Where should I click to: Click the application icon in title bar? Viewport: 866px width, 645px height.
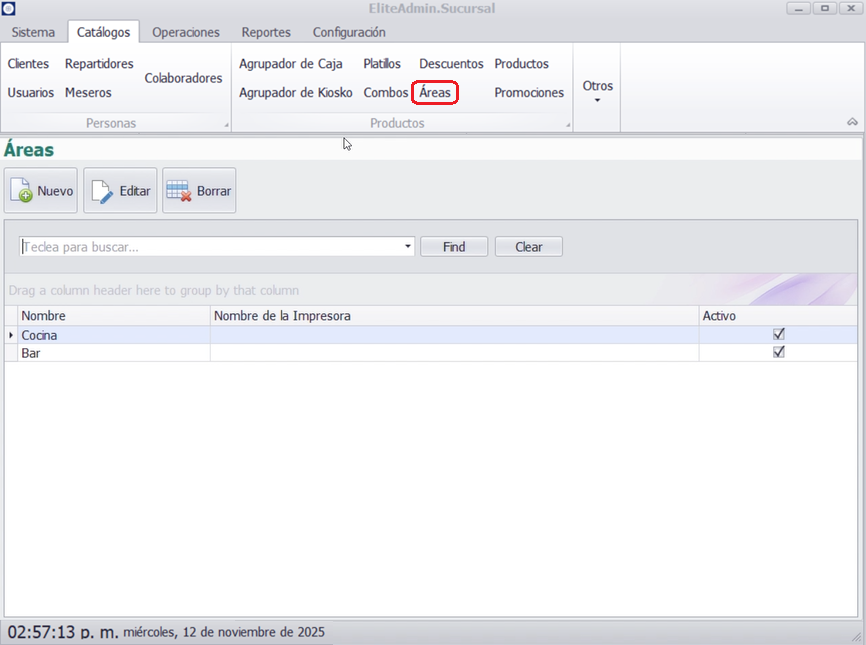(x=8, y=8)
